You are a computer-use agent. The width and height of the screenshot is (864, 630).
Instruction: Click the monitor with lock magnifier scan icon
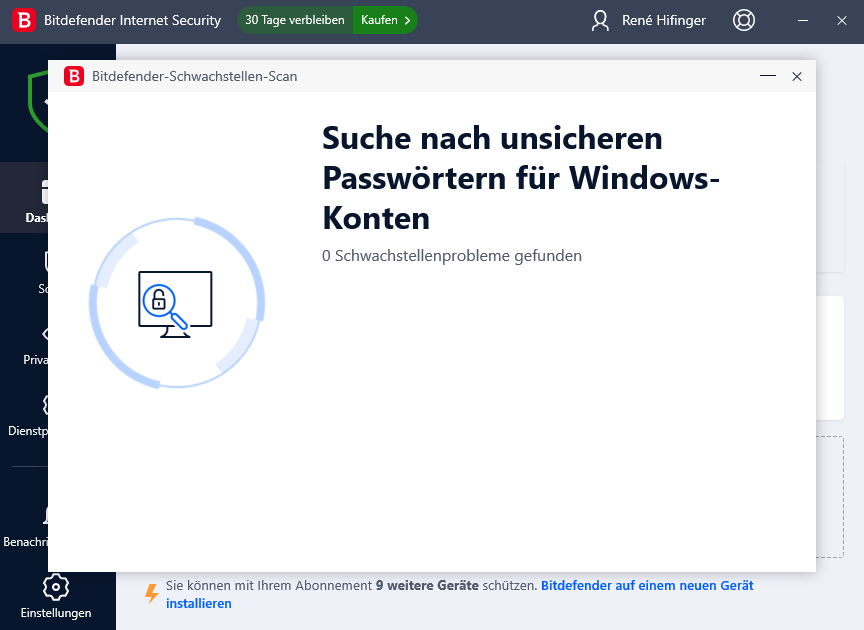click(175, 304)
